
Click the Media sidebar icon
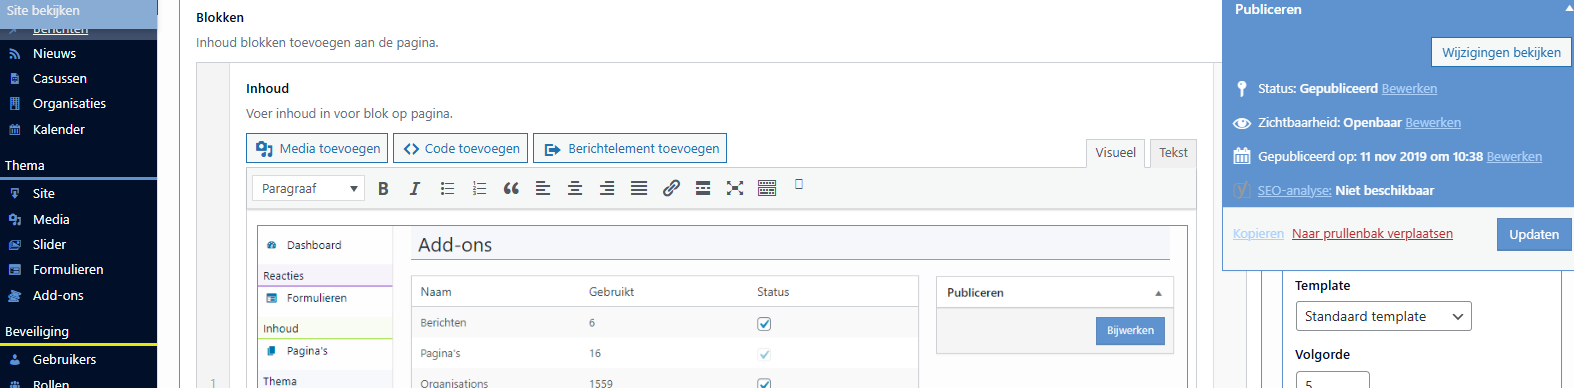click(x=14, y=220)
